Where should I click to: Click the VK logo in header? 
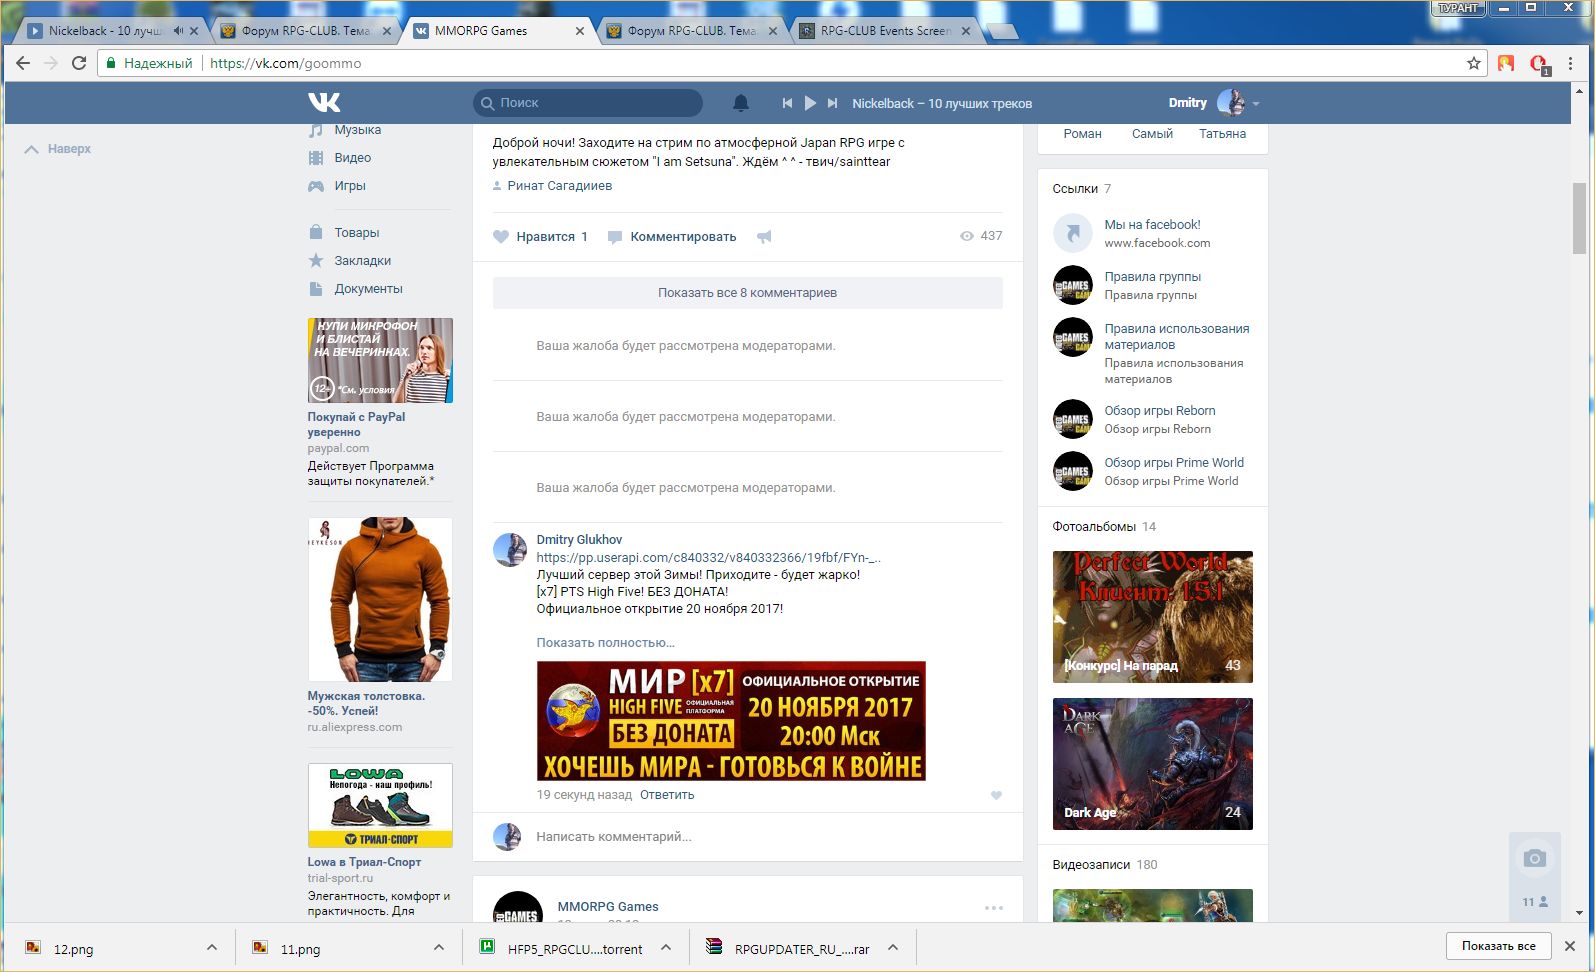pos(324,102)
